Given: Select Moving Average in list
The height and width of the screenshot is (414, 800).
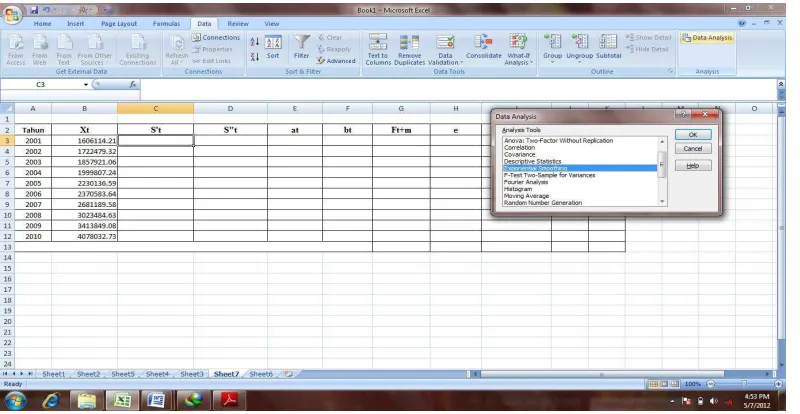Looking at the screenshot, I should pos(527,196).
